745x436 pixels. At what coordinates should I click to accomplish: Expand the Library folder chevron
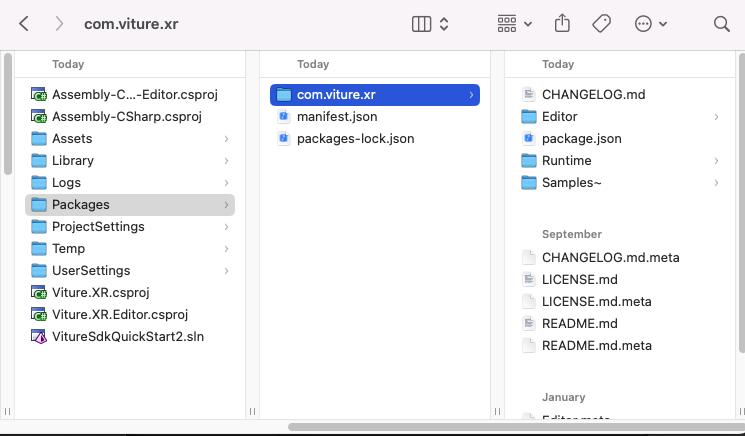click(x=226, y=161)
